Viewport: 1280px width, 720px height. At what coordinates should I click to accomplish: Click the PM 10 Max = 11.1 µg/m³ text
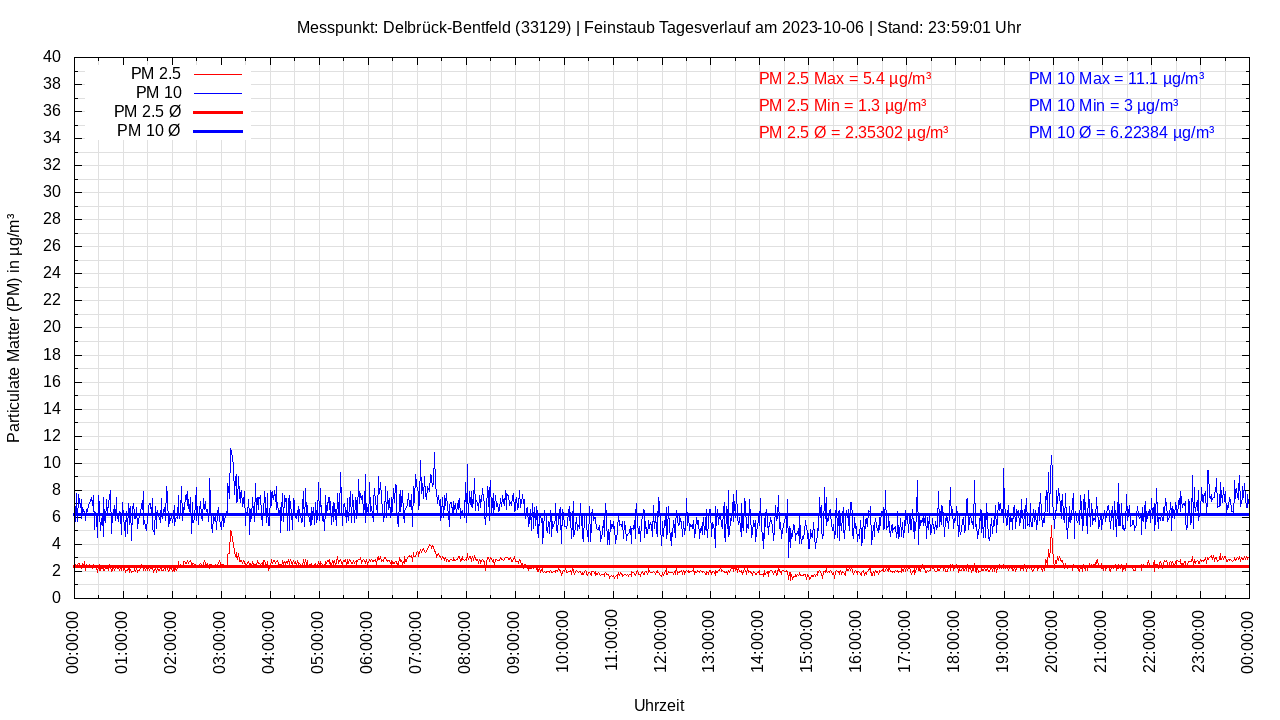tap(1116, 78)
